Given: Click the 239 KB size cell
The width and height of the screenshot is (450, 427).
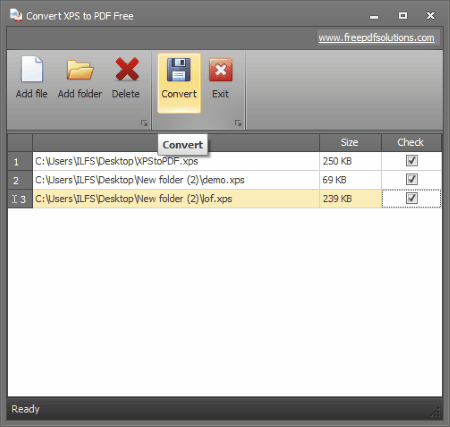Looking at the screenshot, I should click(x=350, y=199).
